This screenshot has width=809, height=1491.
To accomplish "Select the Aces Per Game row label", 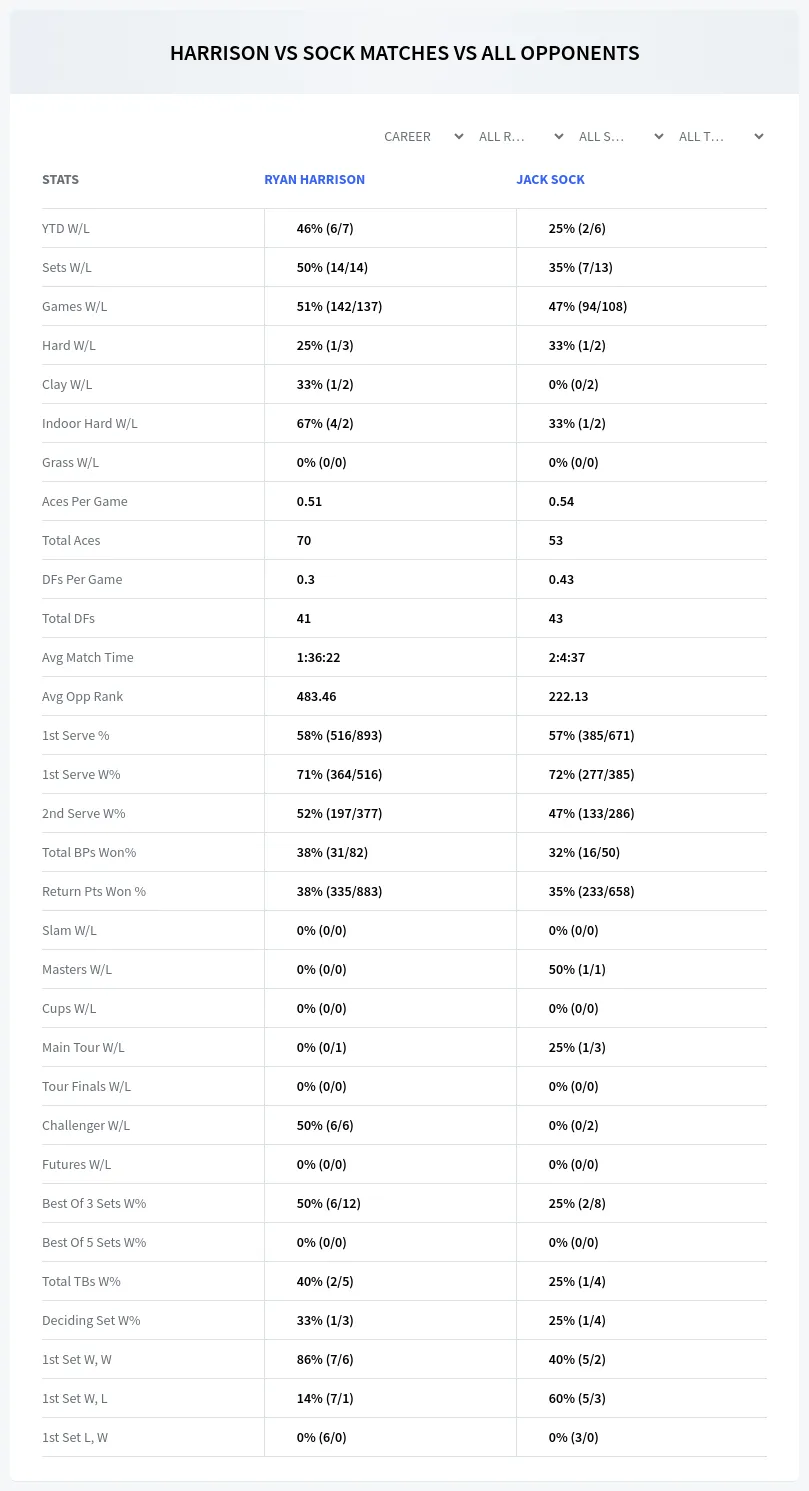I will pos(85,501).
